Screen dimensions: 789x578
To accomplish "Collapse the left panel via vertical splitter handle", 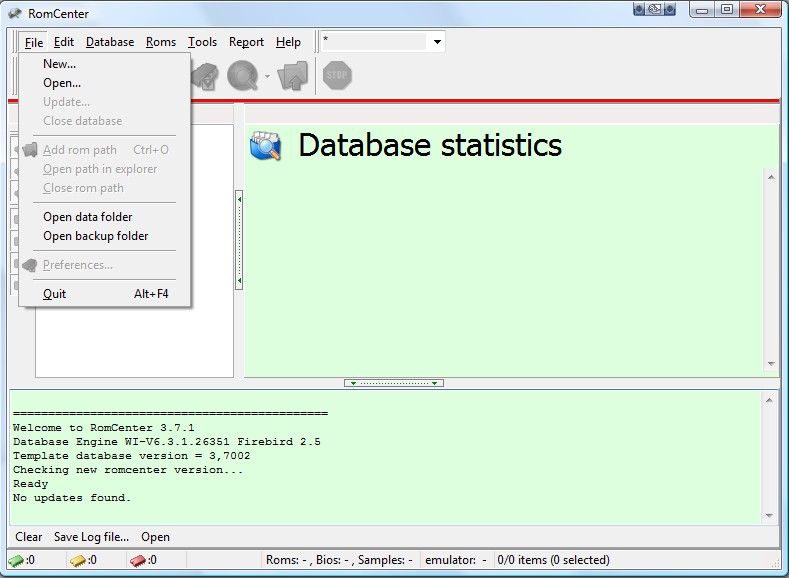I will click(239, 239).
